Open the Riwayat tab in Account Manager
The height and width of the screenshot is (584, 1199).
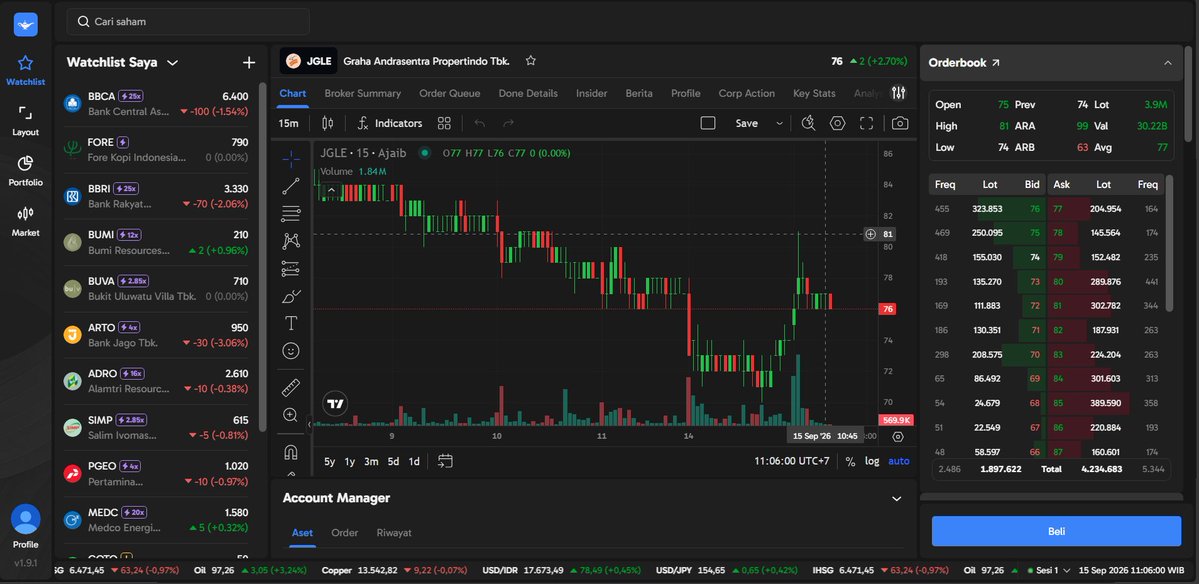tap(394, 533)
